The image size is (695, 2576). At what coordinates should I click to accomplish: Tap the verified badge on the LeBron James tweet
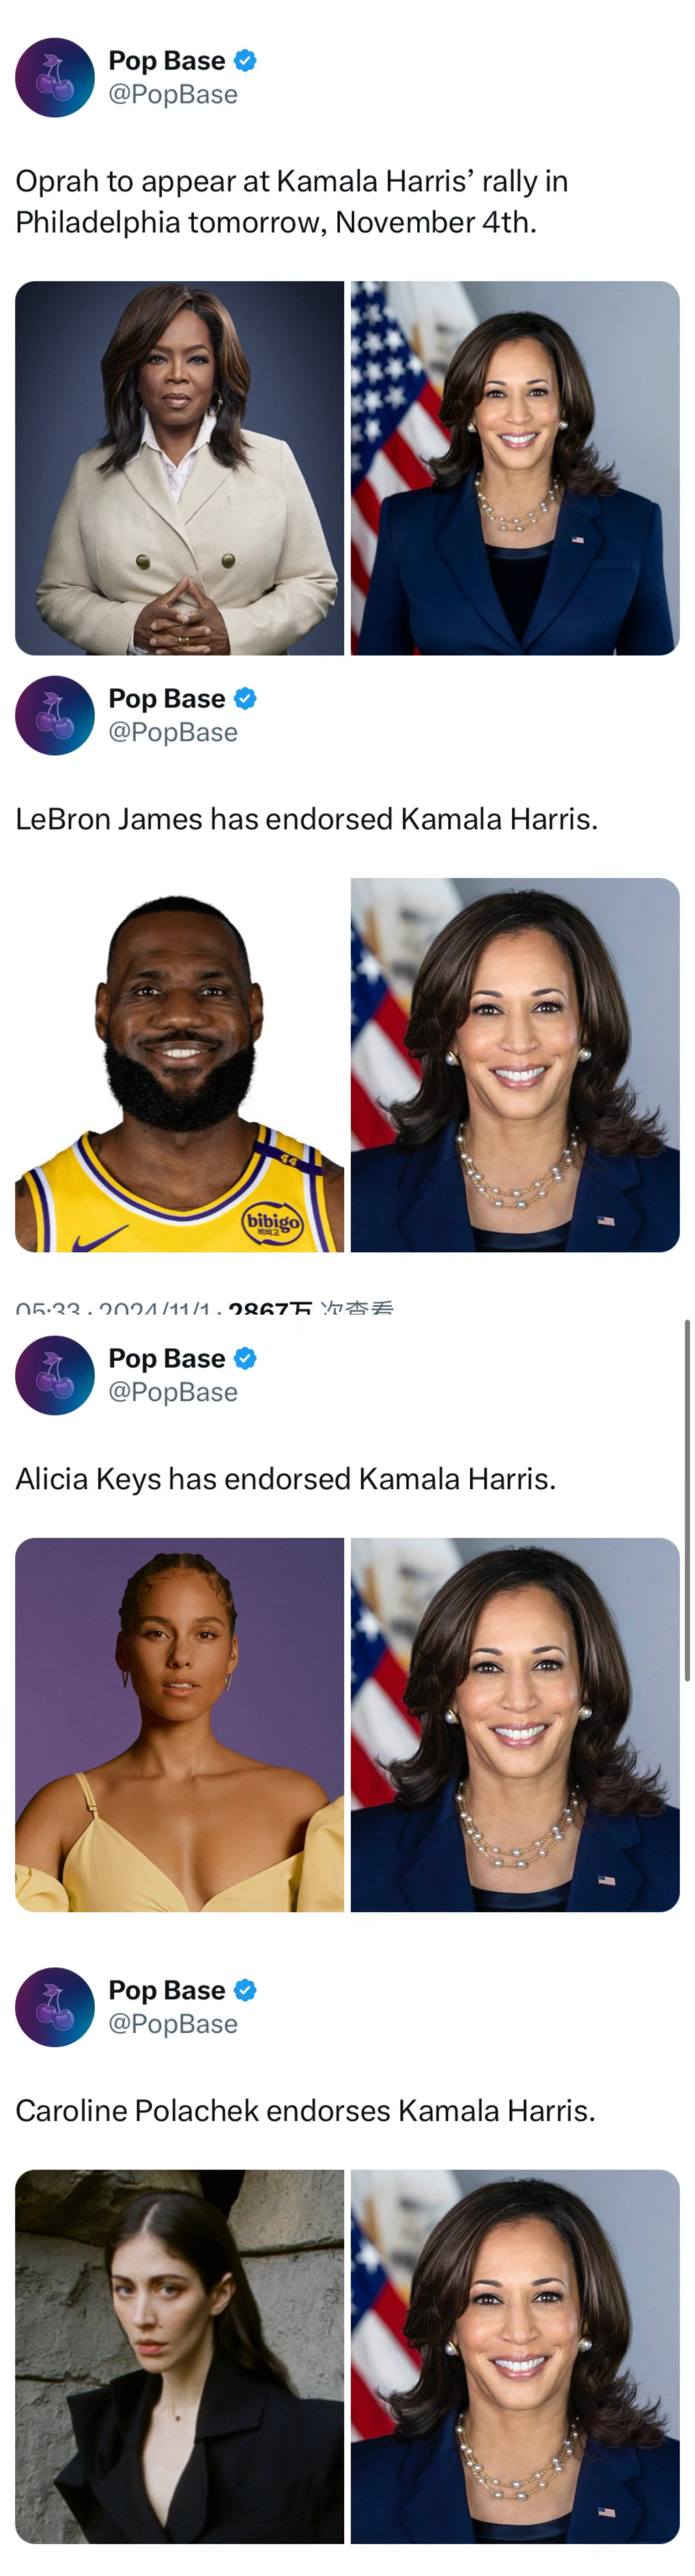tap(245, 699)
